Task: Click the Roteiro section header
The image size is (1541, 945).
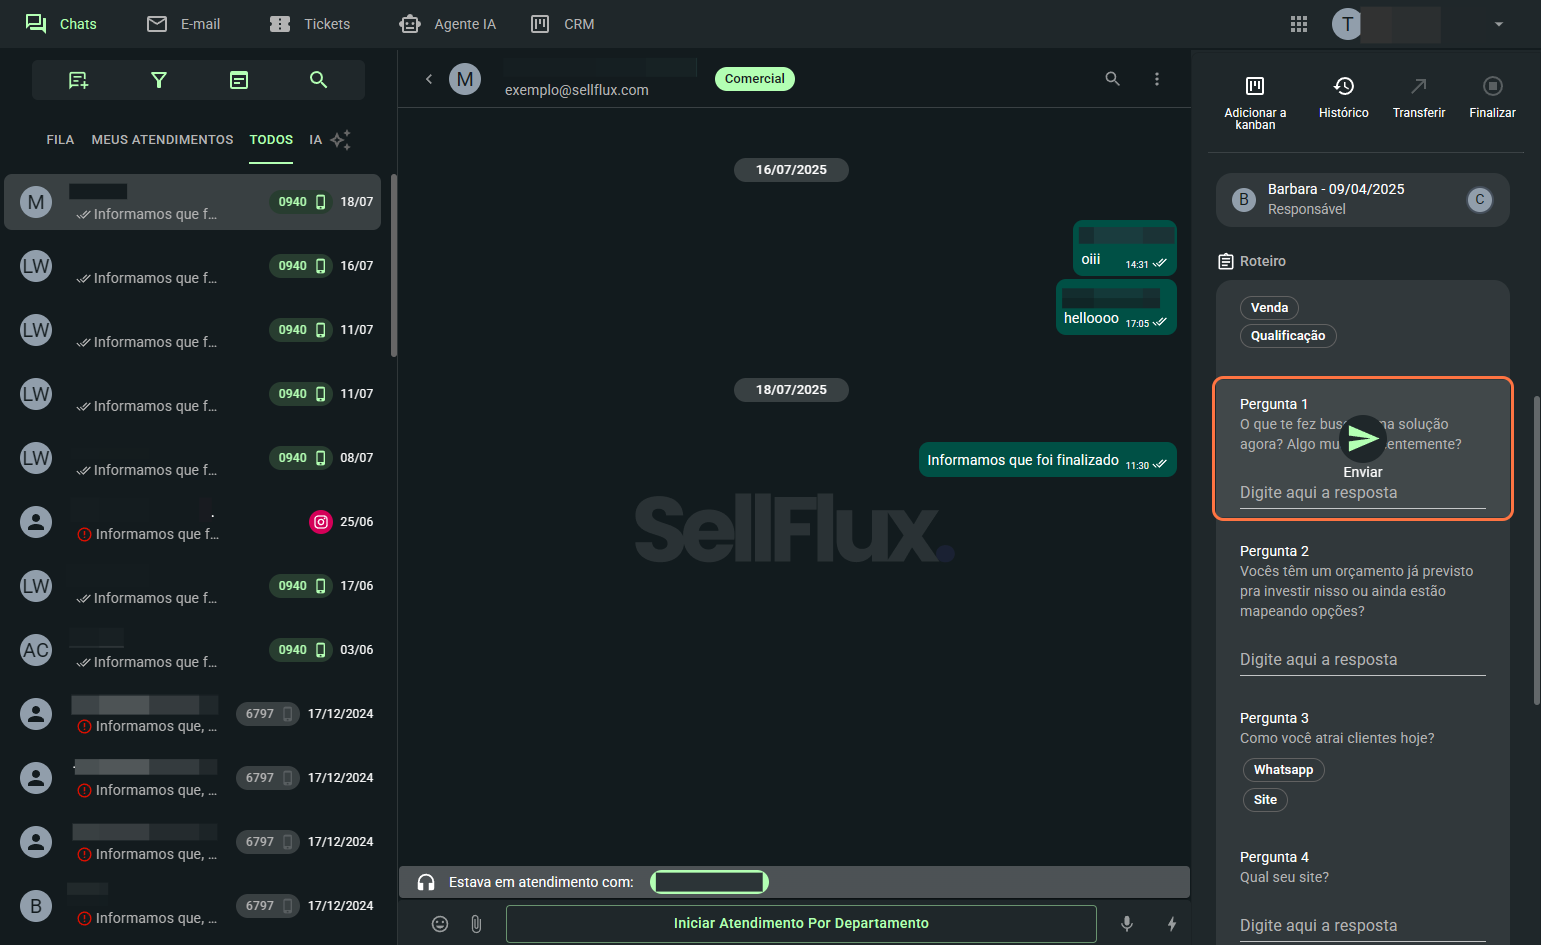Action: [1252, 261]
